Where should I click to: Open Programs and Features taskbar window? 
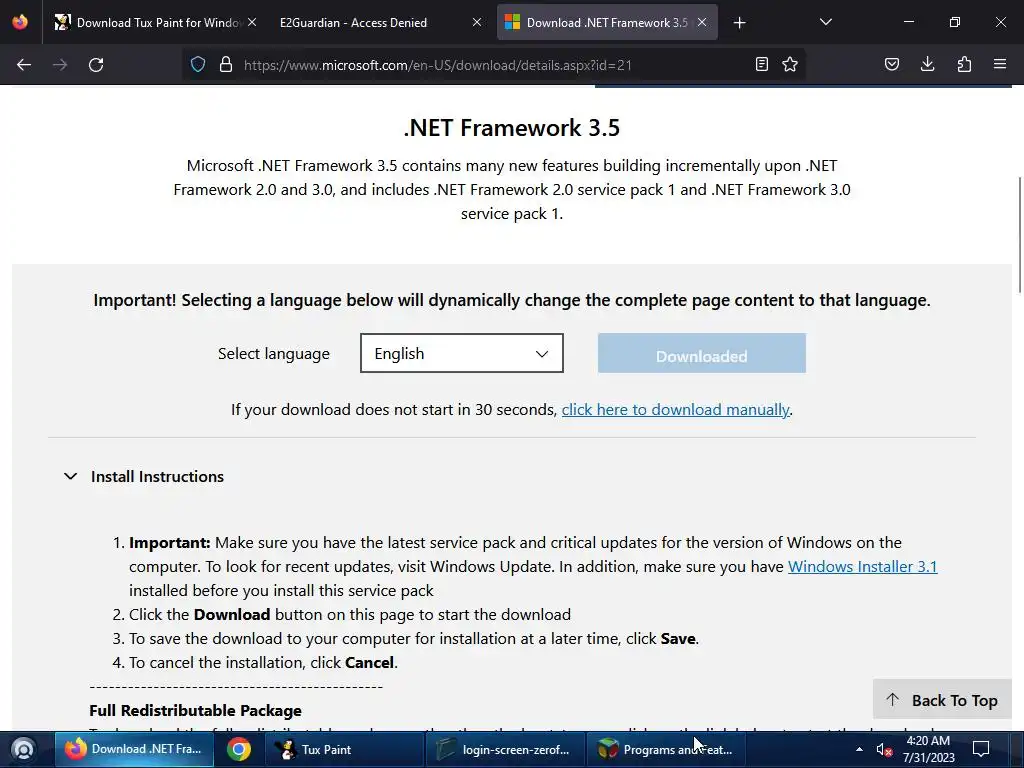point(665,749)
